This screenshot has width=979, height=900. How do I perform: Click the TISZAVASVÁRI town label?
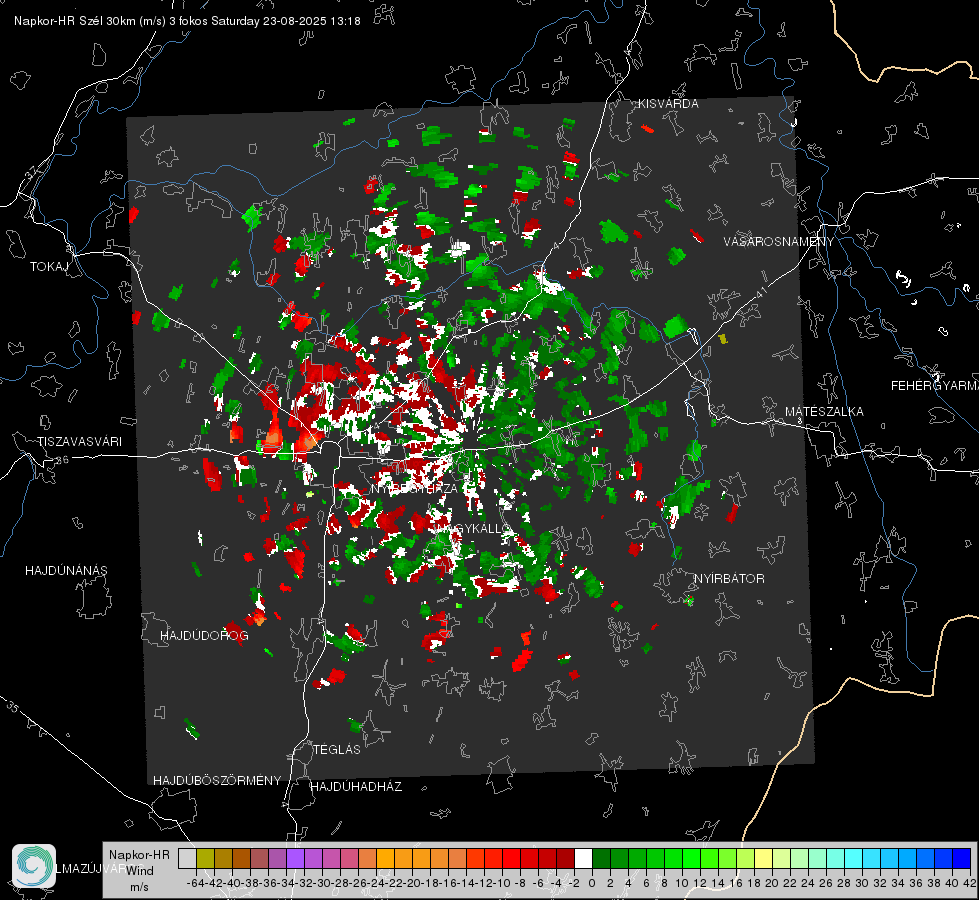[x=79, y=442]
